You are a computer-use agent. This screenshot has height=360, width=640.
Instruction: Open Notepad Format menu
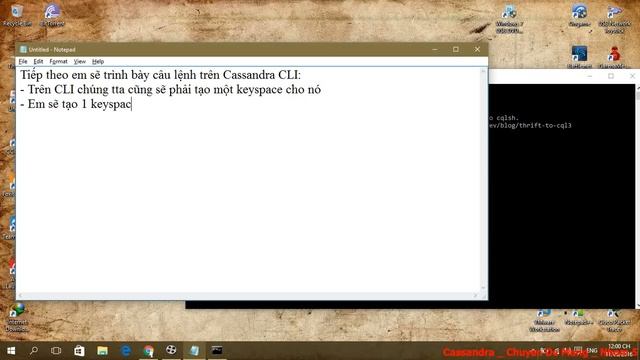coord(58,61)
